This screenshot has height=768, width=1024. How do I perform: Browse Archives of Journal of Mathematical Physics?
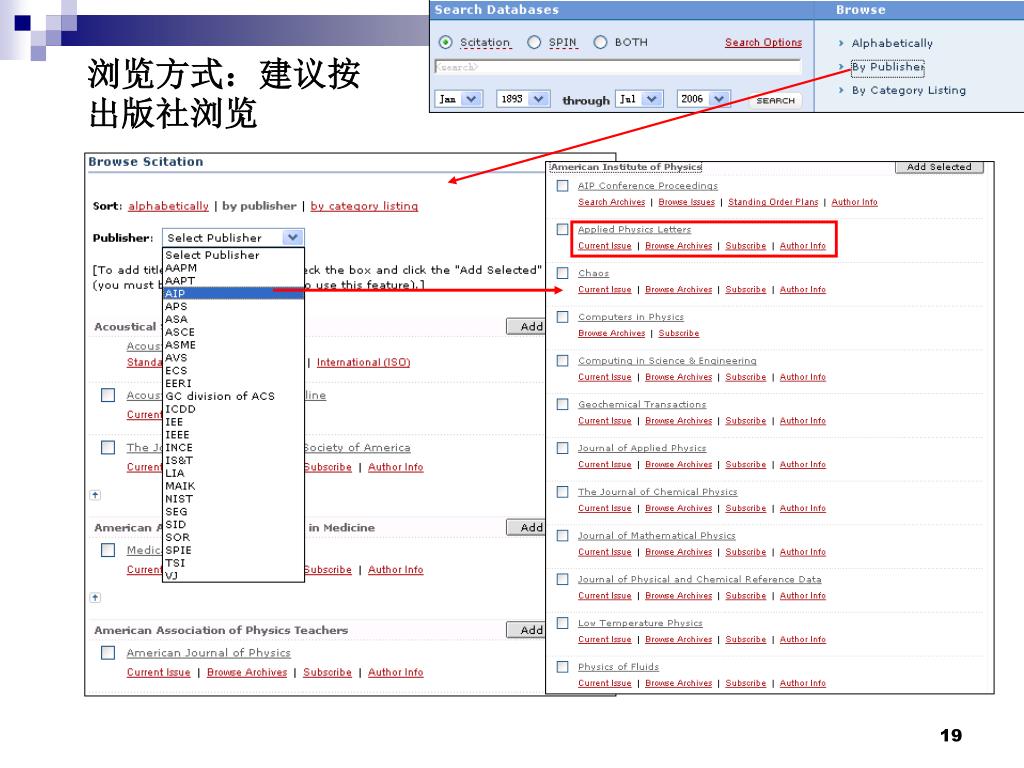tap(679, 552)
